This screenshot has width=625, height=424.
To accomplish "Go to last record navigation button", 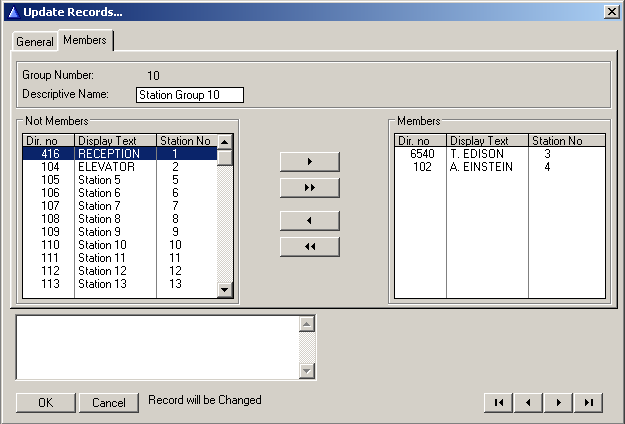I will [x=589, y=402].
